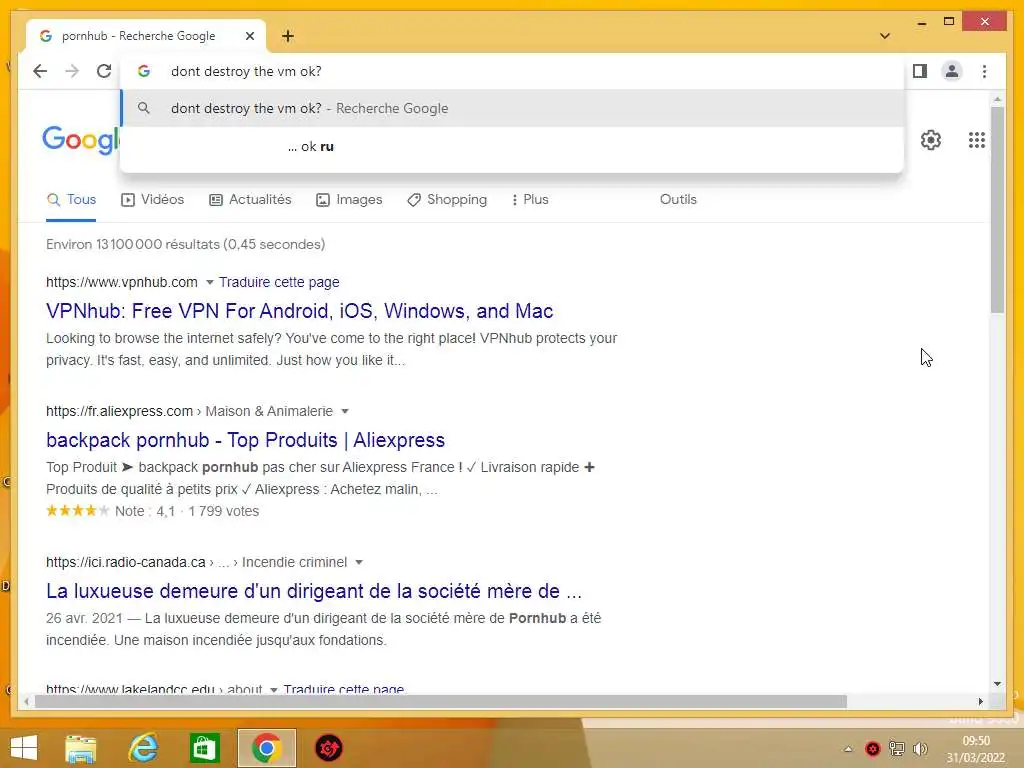Switch to the Vidéos tab

[153, 200]
